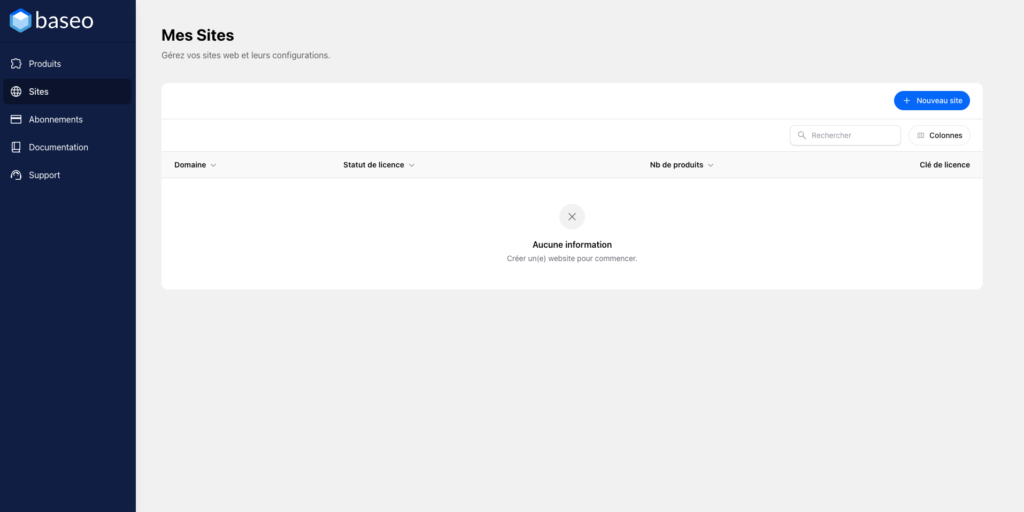This screenshot has height=512, width=1024.
Task: Click the Sites globe icon
Action: click(x=16, y=92)
